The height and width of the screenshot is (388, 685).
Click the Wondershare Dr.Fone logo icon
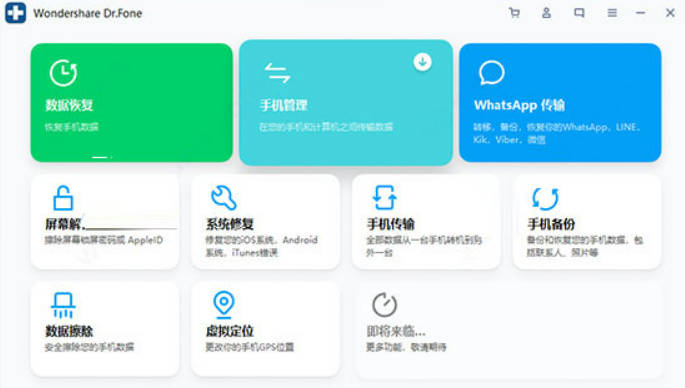tap(15, 13)
